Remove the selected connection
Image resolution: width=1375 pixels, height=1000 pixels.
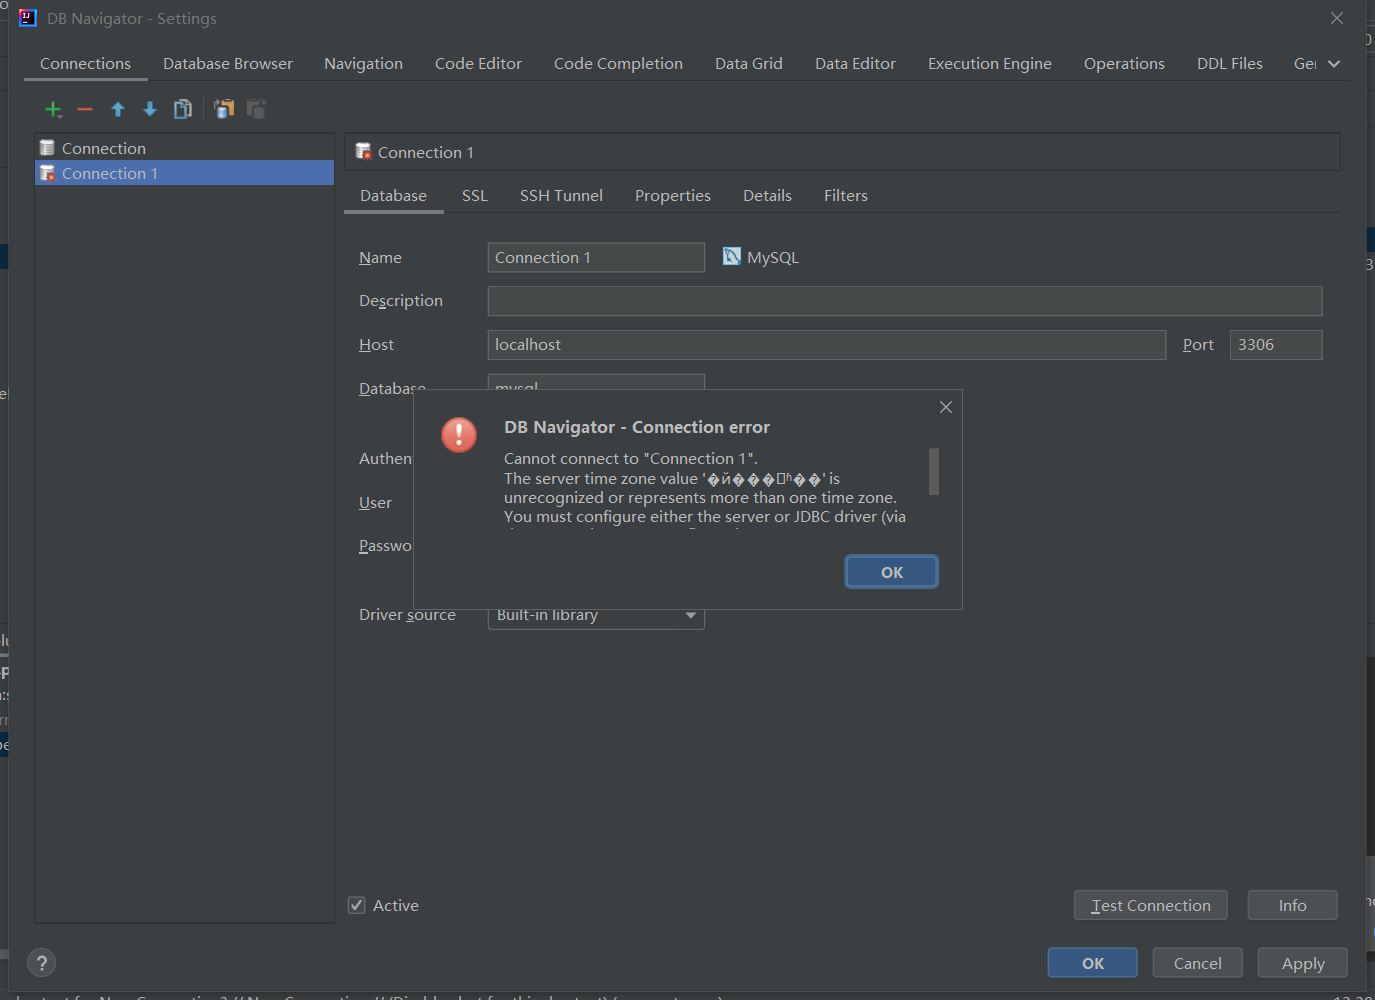click(85, 109)
